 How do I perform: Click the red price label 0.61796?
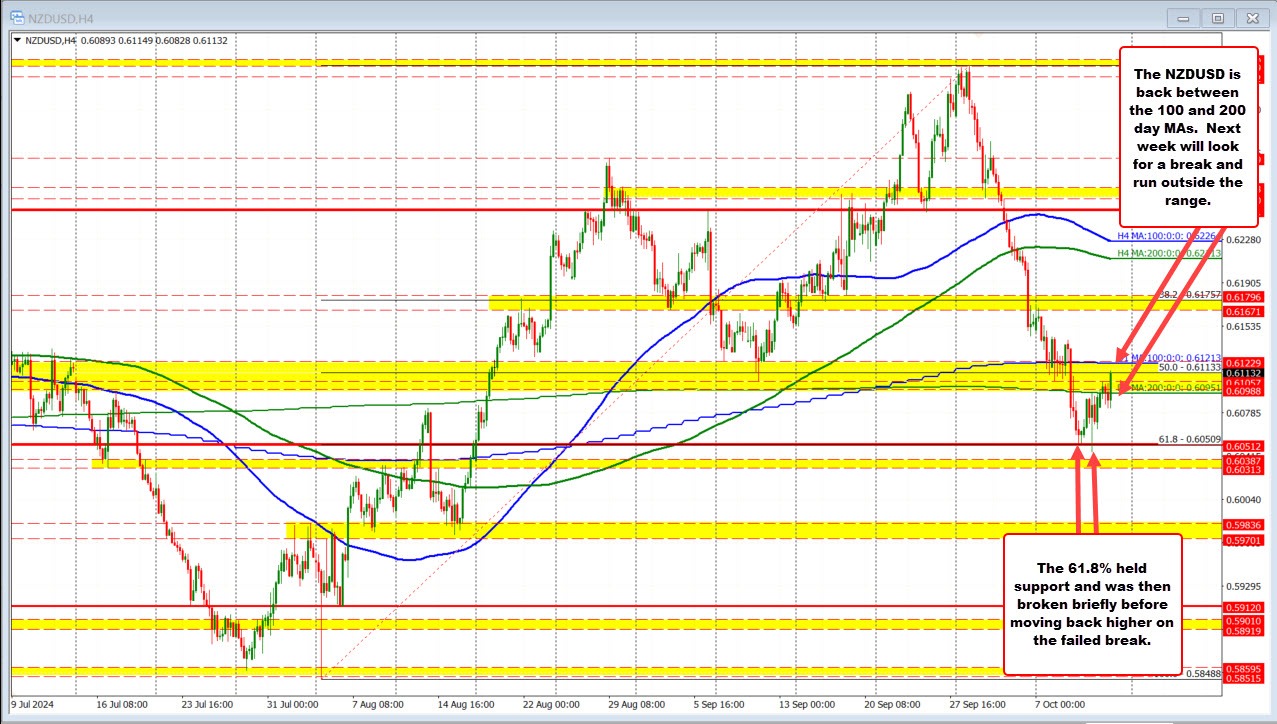(x=1244, y=297)
